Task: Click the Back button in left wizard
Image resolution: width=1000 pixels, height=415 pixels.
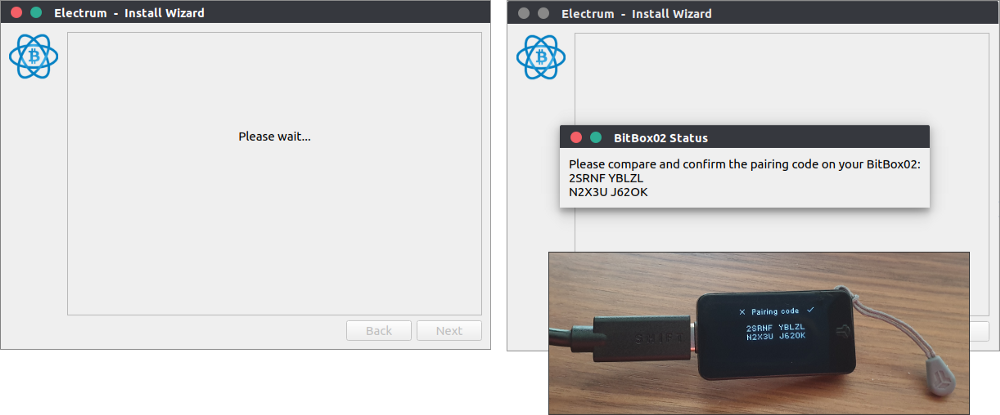Action: 379,331
